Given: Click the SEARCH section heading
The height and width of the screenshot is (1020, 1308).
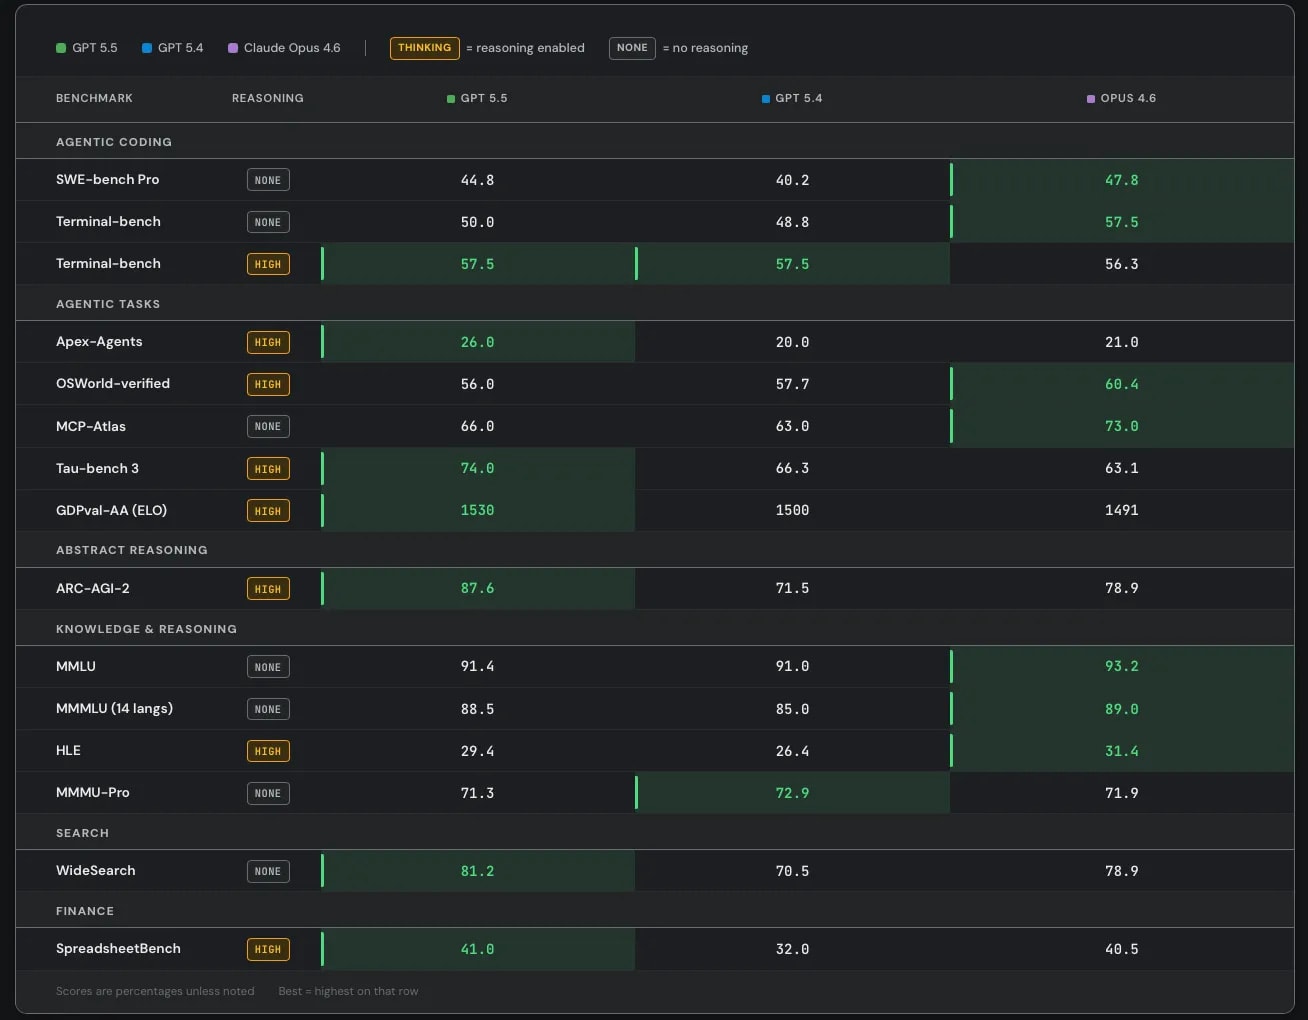Looking at the screenshot, I should pos(82,833).
